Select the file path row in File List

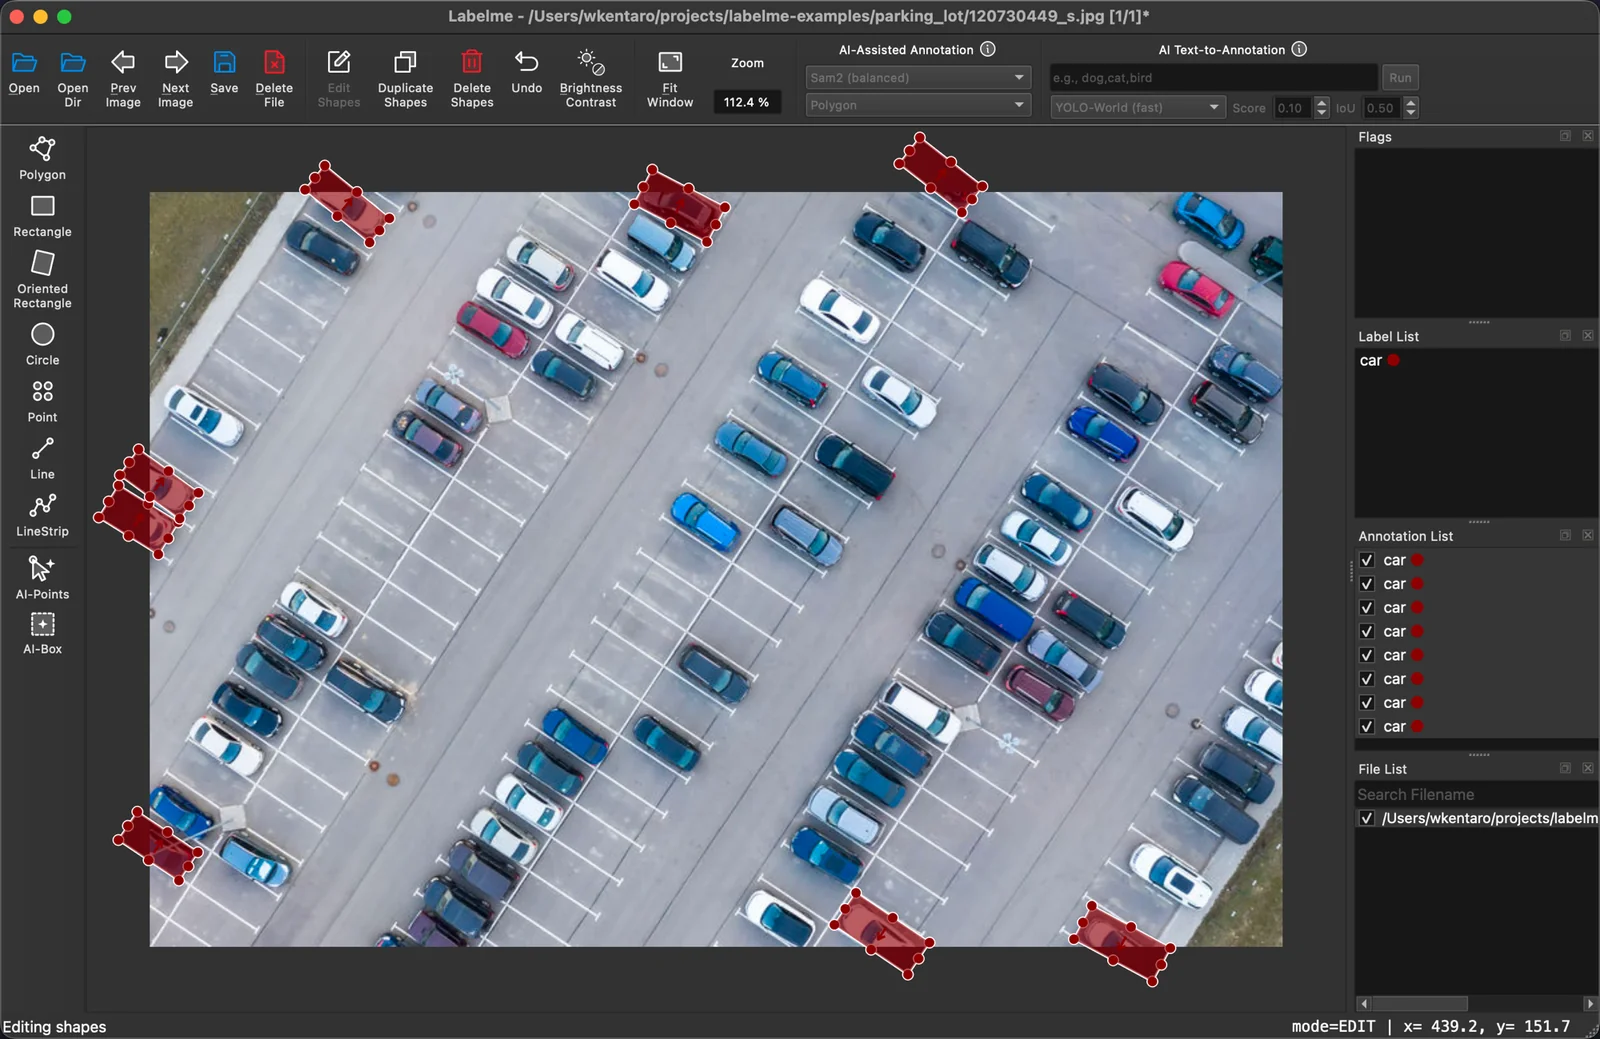click(x=1476, y=818)
